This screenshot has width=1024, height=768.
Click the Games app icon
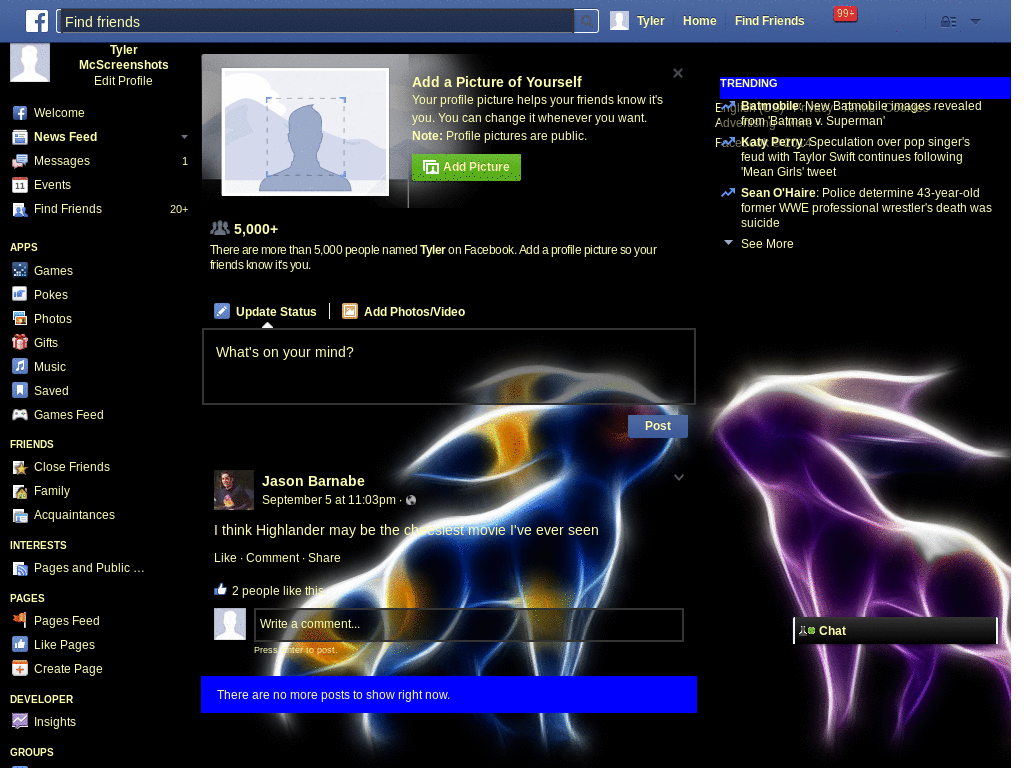(20, 270)
